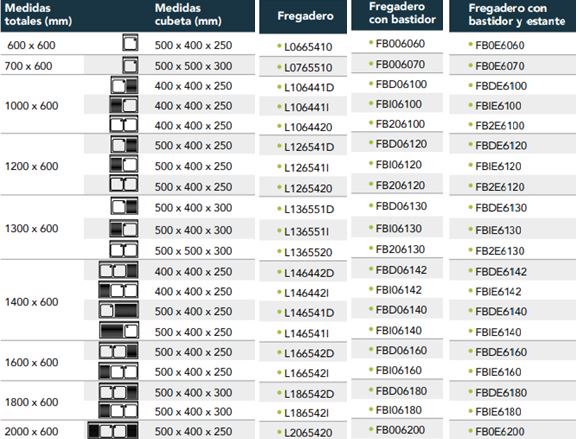Click the sink diagram beside L146541I
Viewport: 580px width, 439px height.
pyautogui.click(x=119, y=330)
